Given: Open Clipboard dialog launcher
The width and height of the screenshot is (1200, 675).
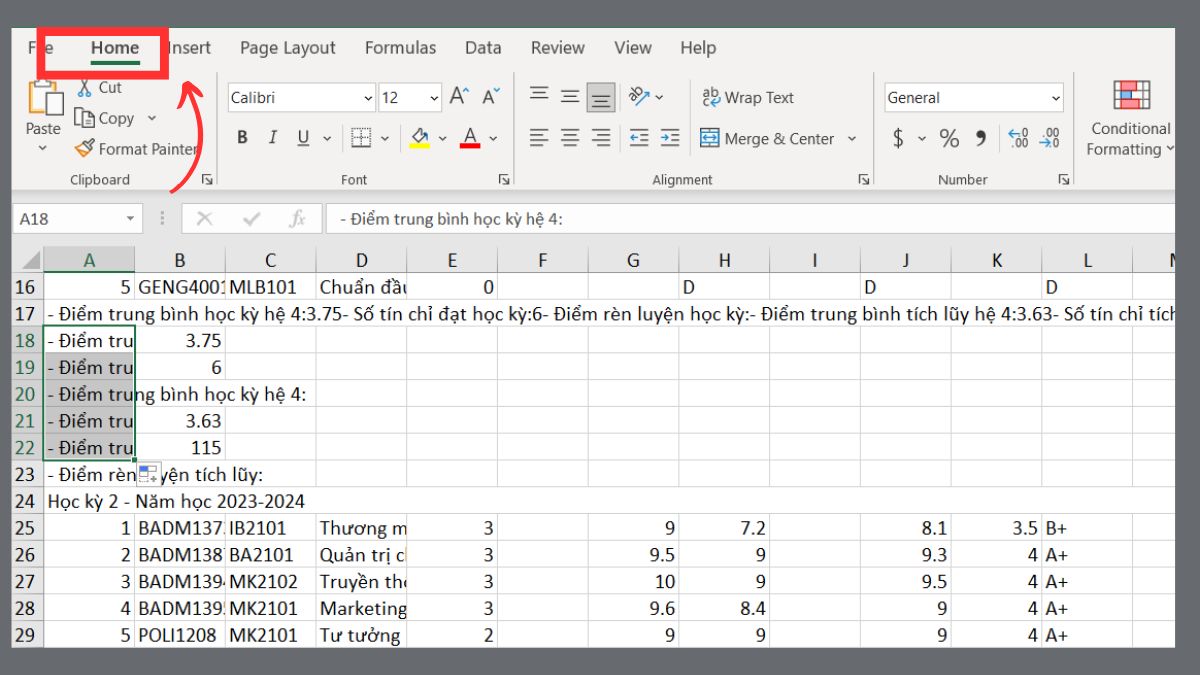Looking at the screenshot, I should point(207,180).
